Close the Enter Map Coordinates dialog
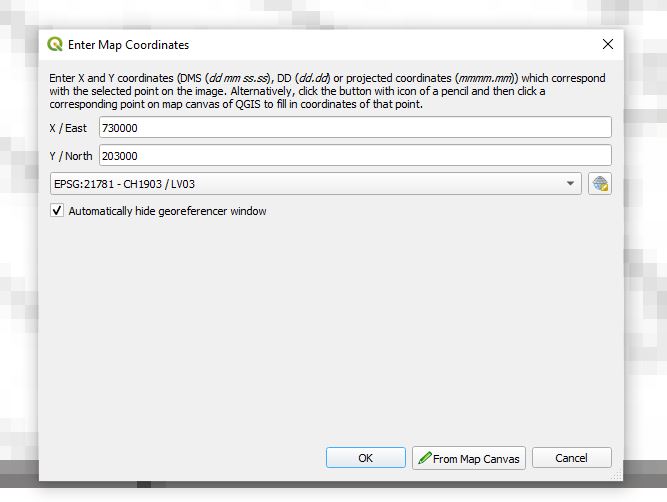The width and height of the screenshot is (667, 502). point(607,45)
